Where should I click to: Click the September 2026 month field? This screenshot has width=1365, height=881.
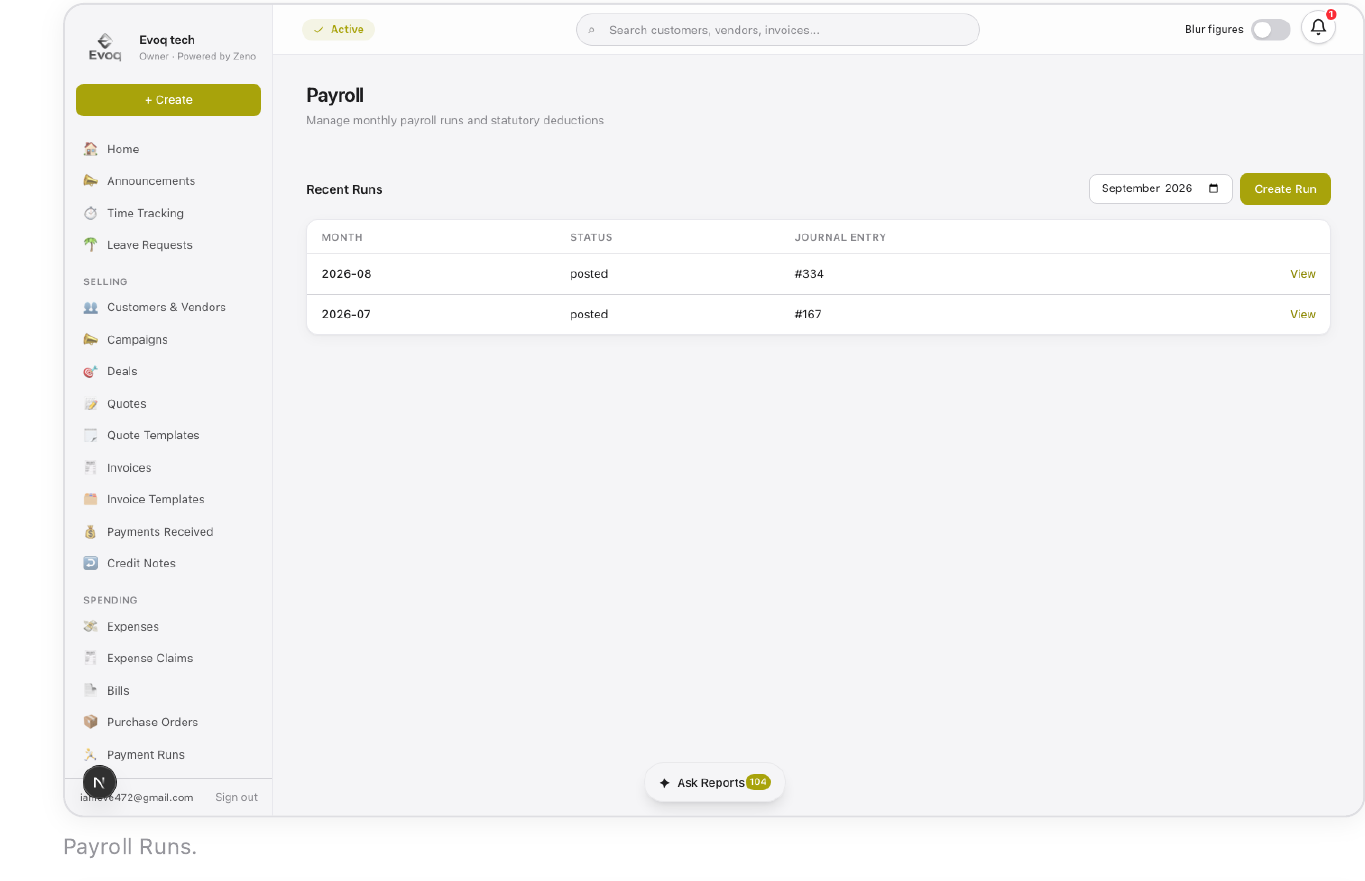click(1160, 189)
